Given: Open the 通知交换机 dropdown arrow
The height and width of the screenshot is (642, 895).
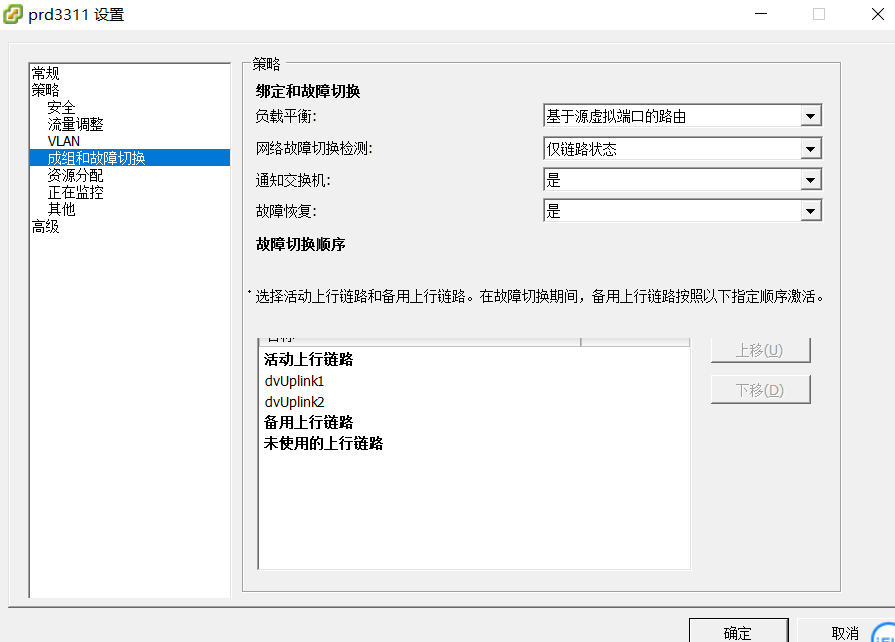Looking at the screenshot, I should coord(810,180).
